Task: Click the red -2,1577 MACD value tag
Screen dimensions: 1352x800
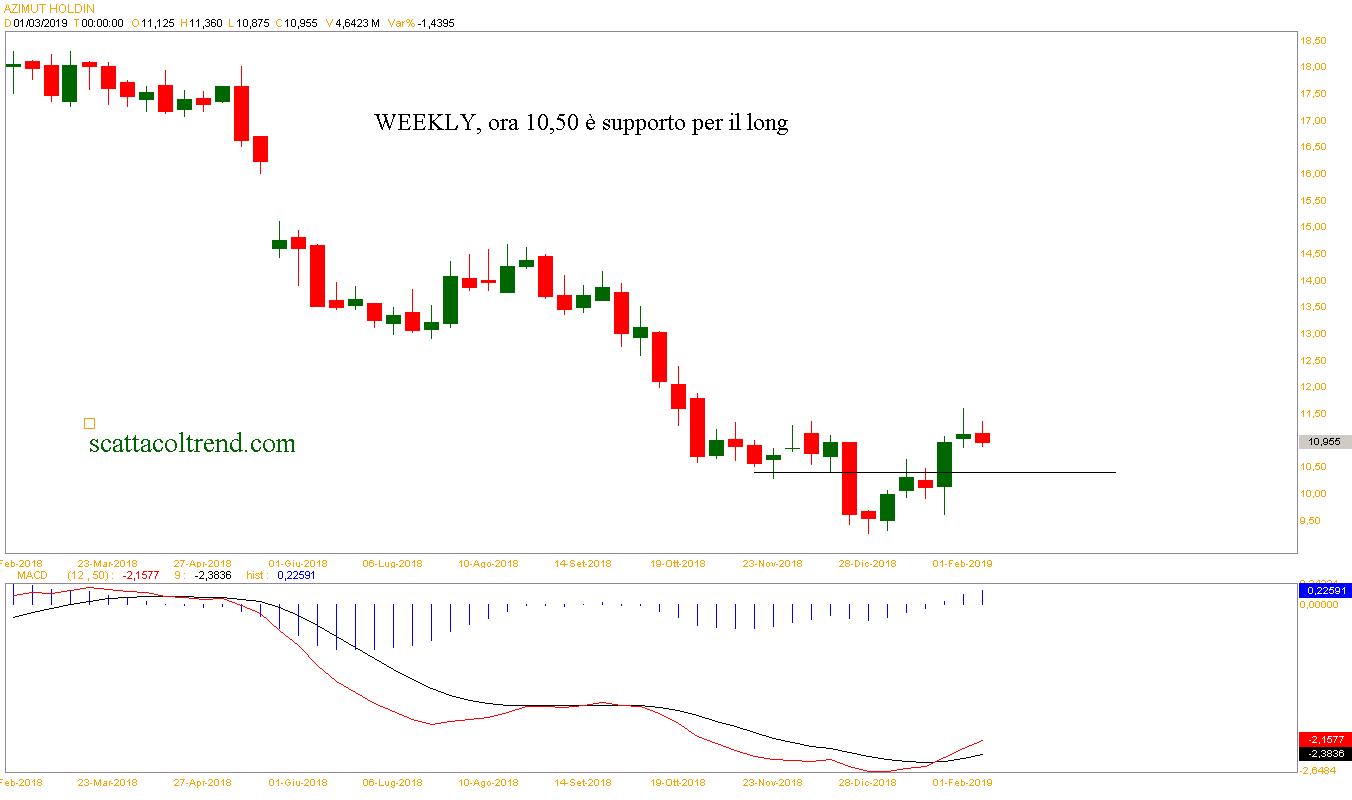Action: pyautogui.click(x=1324, y=740)
